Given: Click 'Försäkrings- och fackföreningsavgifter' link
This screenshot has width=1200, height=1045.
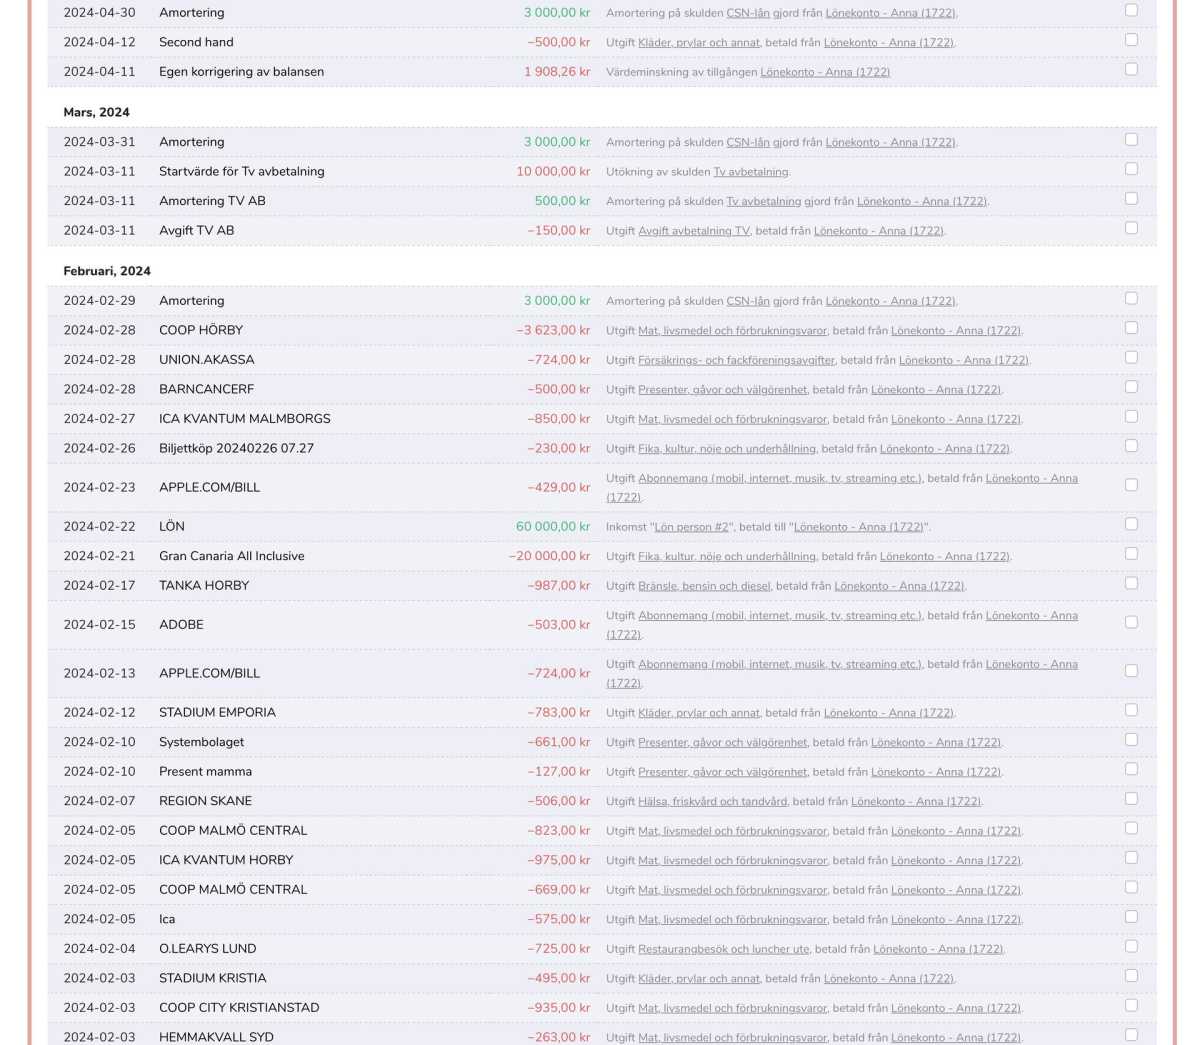Looking at the screenshot, I should point(736,360).
